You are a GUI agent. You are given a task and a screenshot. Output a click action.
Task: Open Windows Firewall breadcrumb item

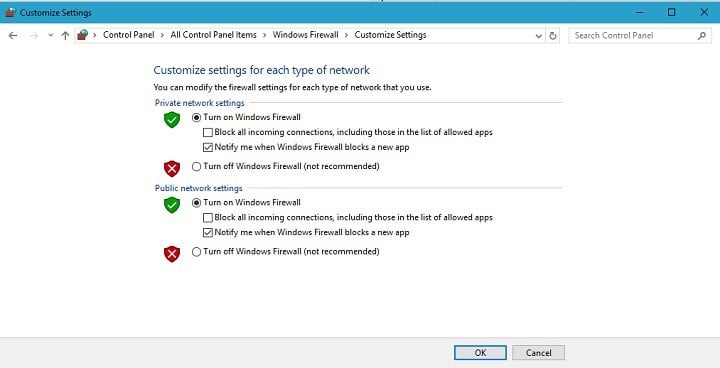(x=305, y=35)
